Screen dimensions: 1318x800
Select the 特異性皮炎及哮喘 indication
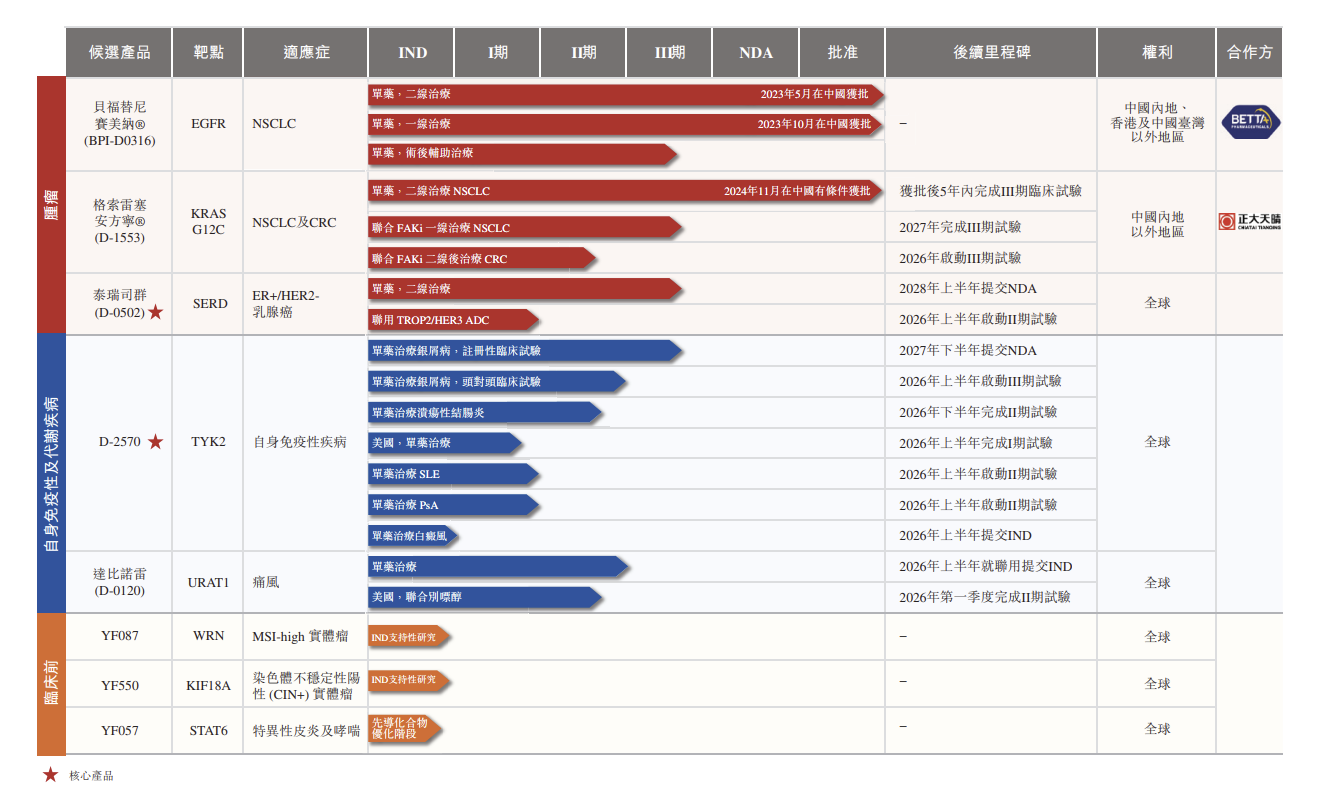point(306,730)
